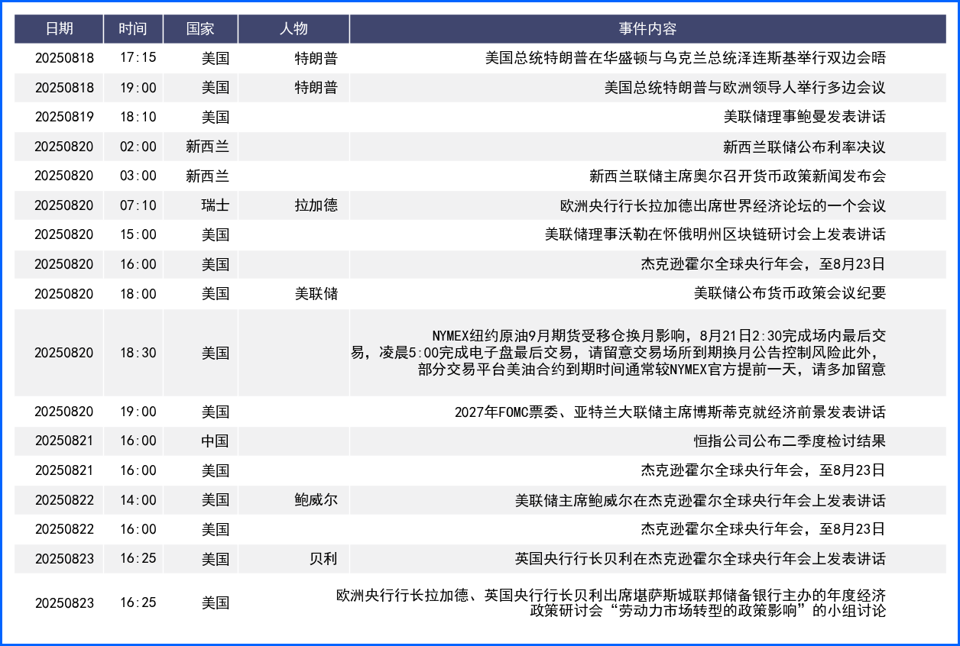Click the 国家 column header

point(200,29)
